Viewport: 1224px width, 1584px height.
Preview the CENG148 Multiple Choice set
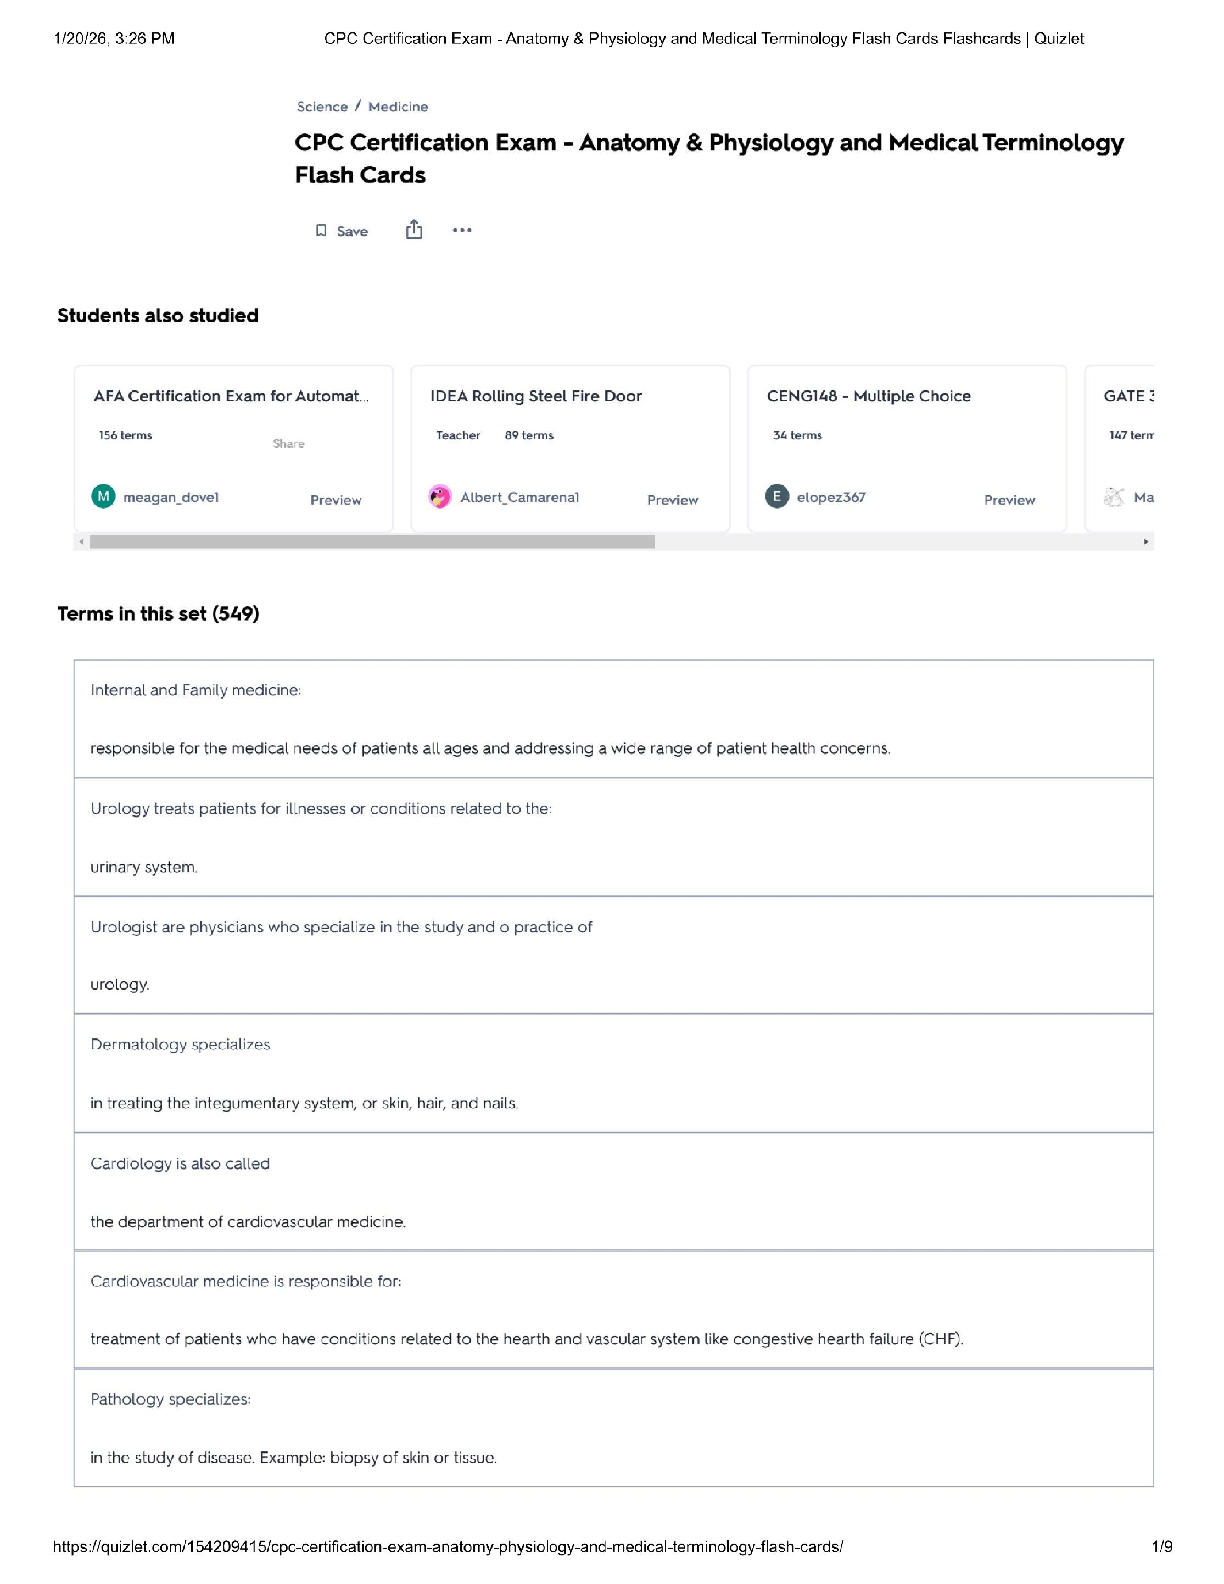pyautogui.click(x=1009, y=500)
